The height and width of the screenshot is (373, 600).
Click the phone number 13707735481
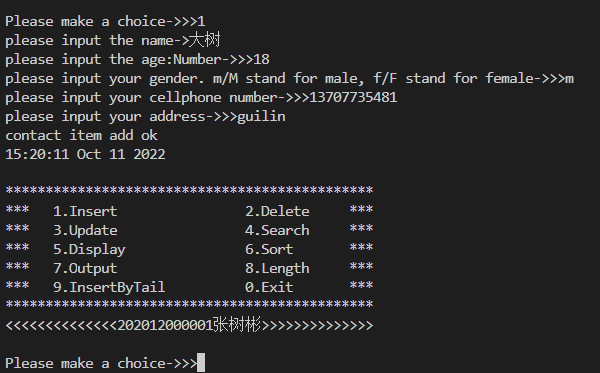(353, 97)
